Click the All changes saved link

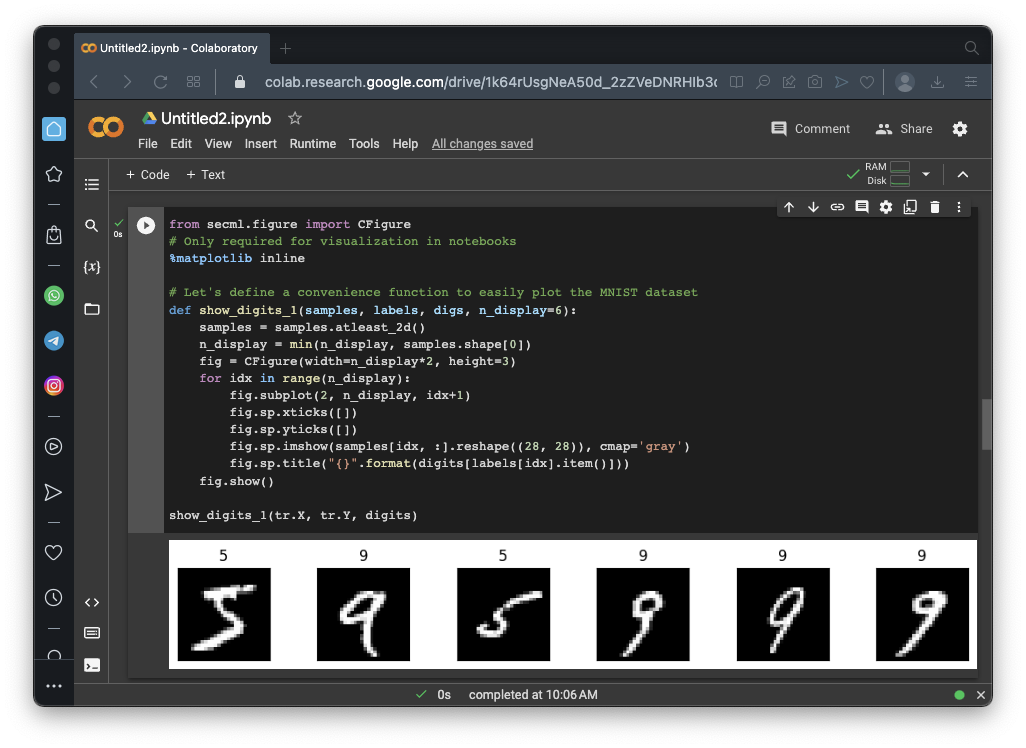482,144
